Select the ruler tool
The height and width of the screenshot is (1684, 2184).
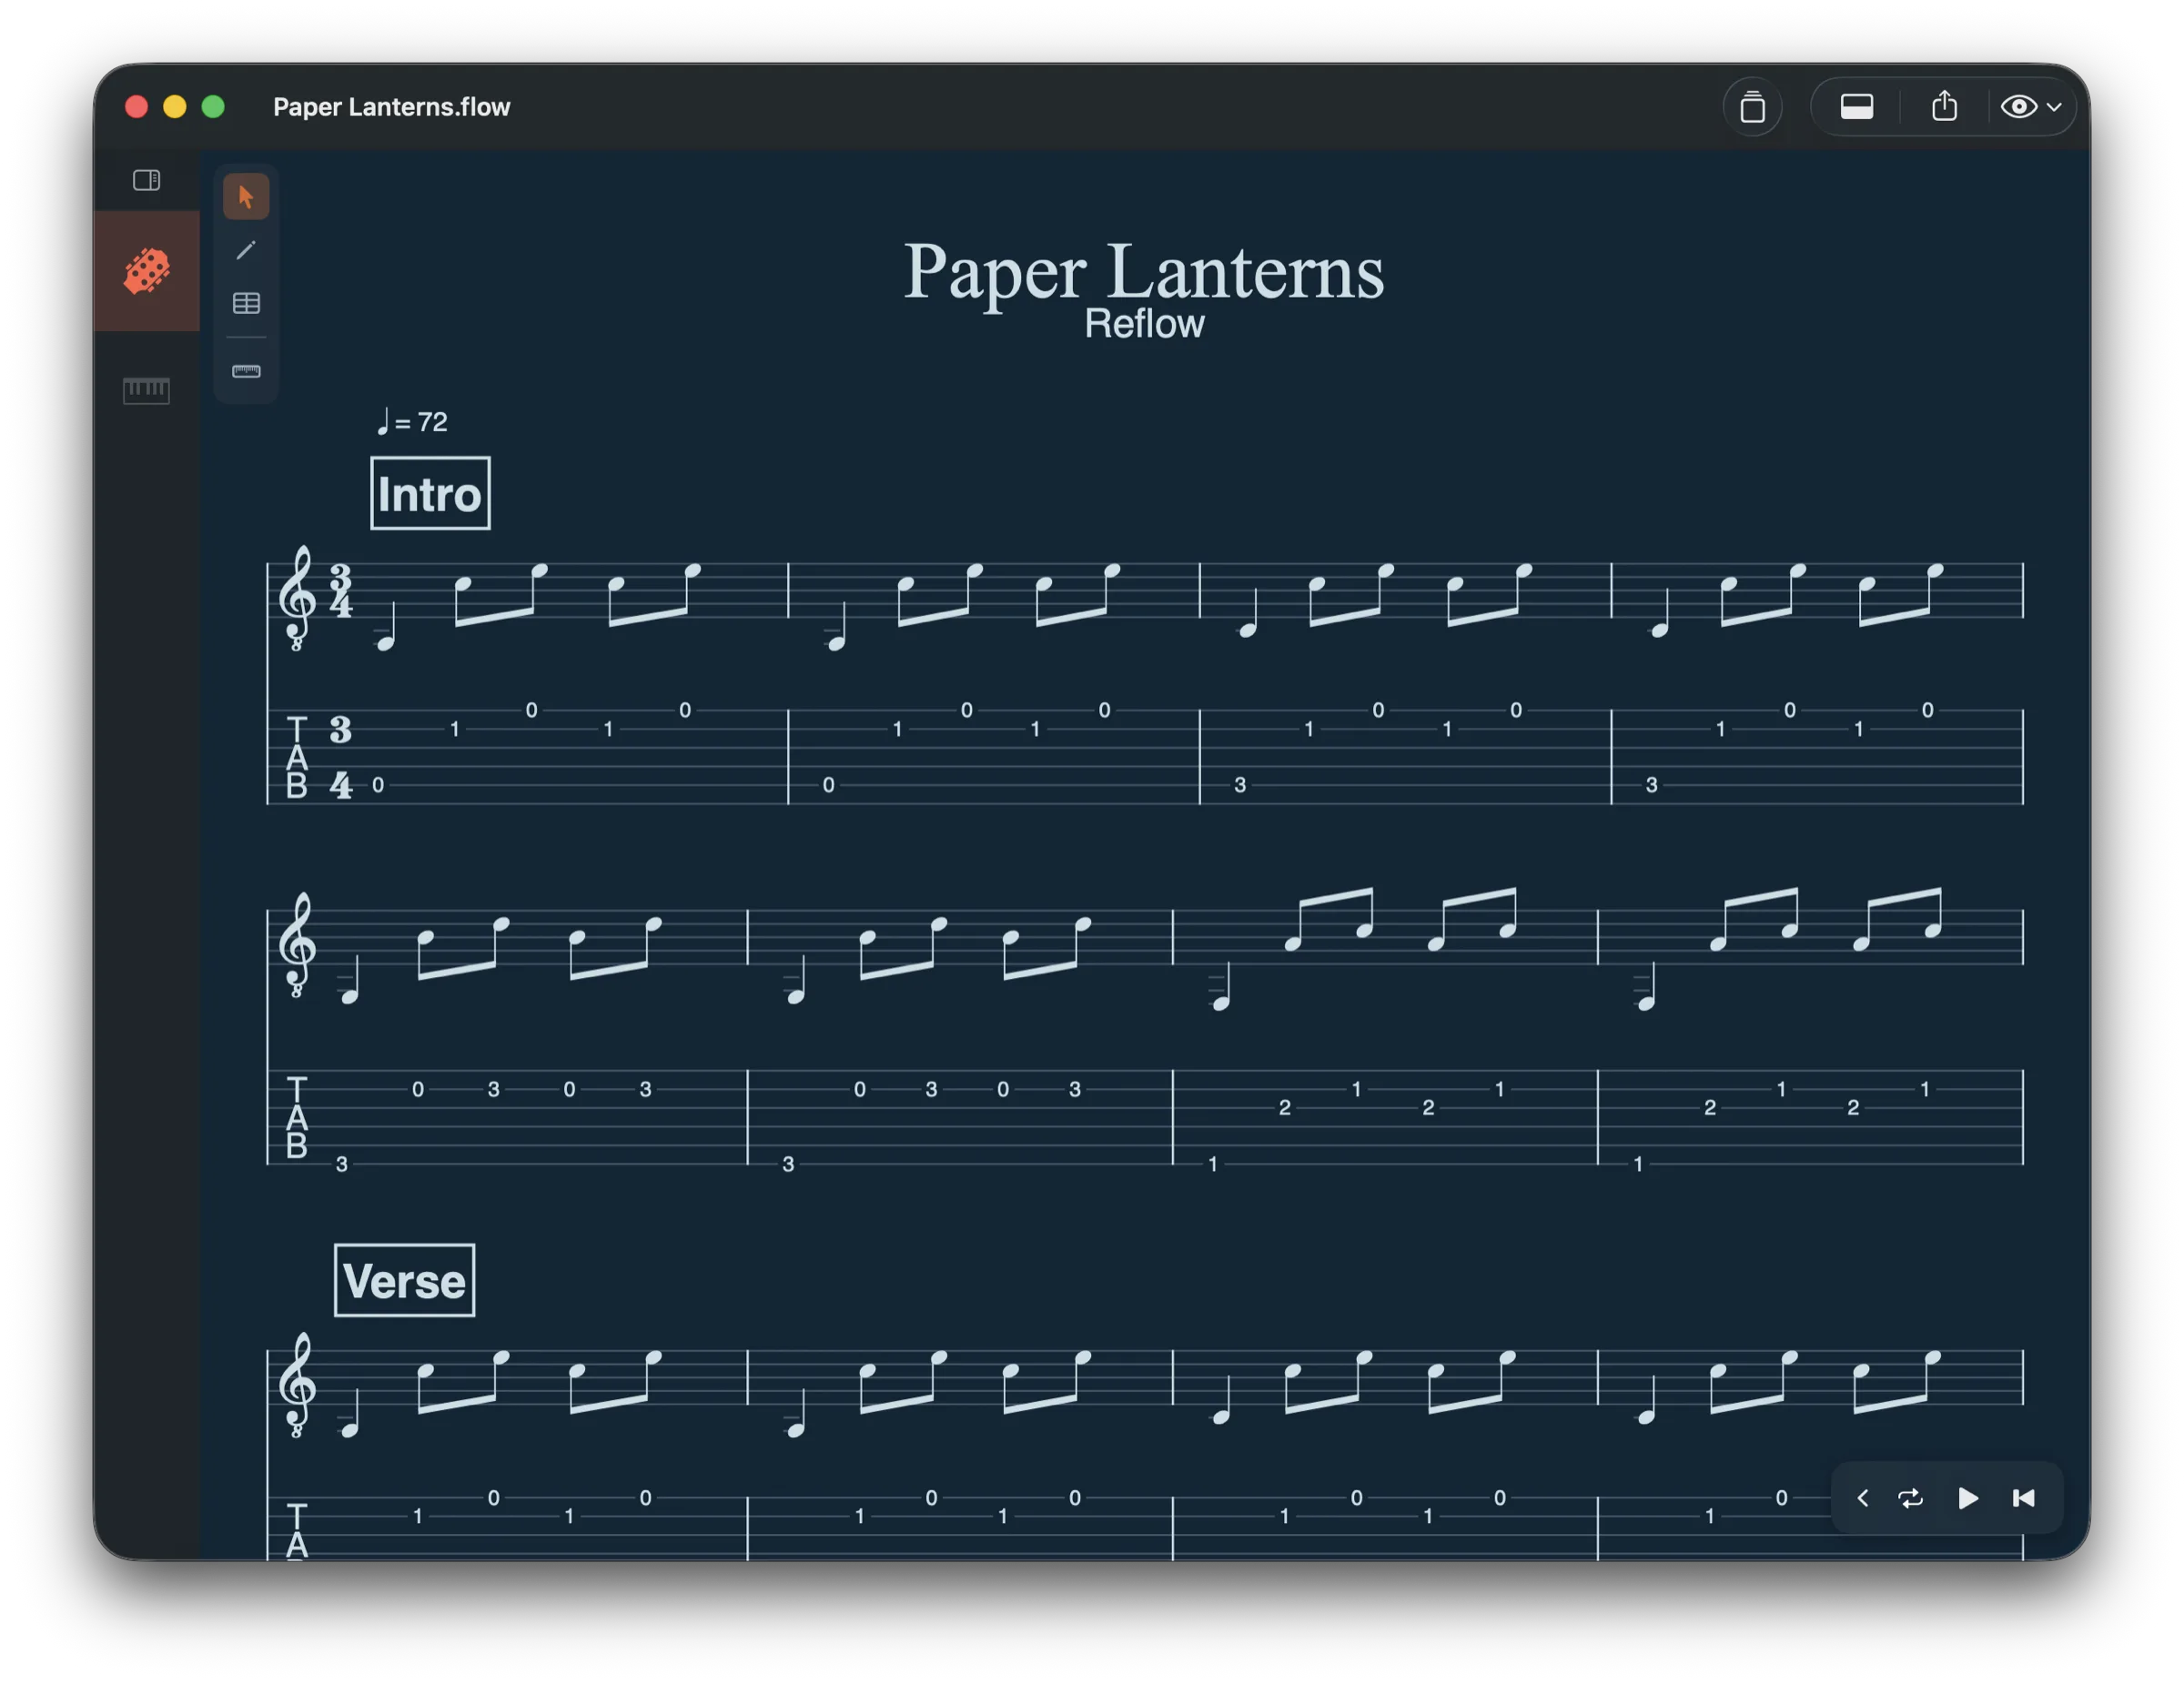[x=246, y=371]
